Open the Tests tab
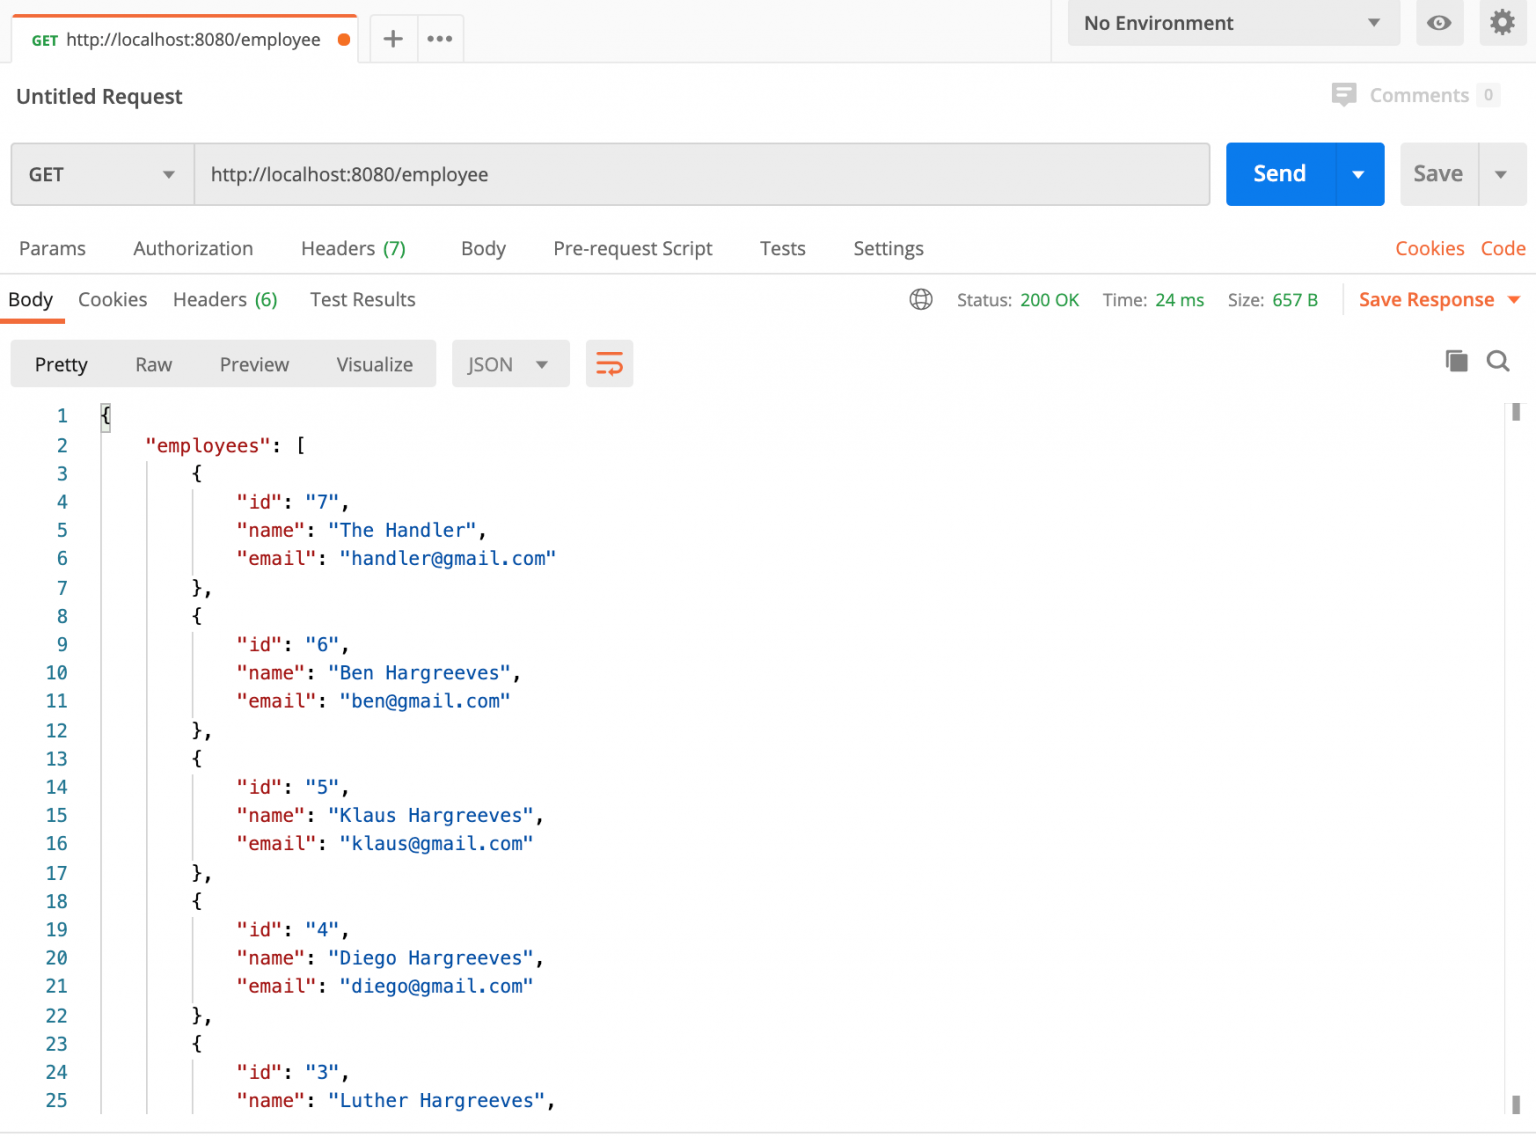 point(782,248)
